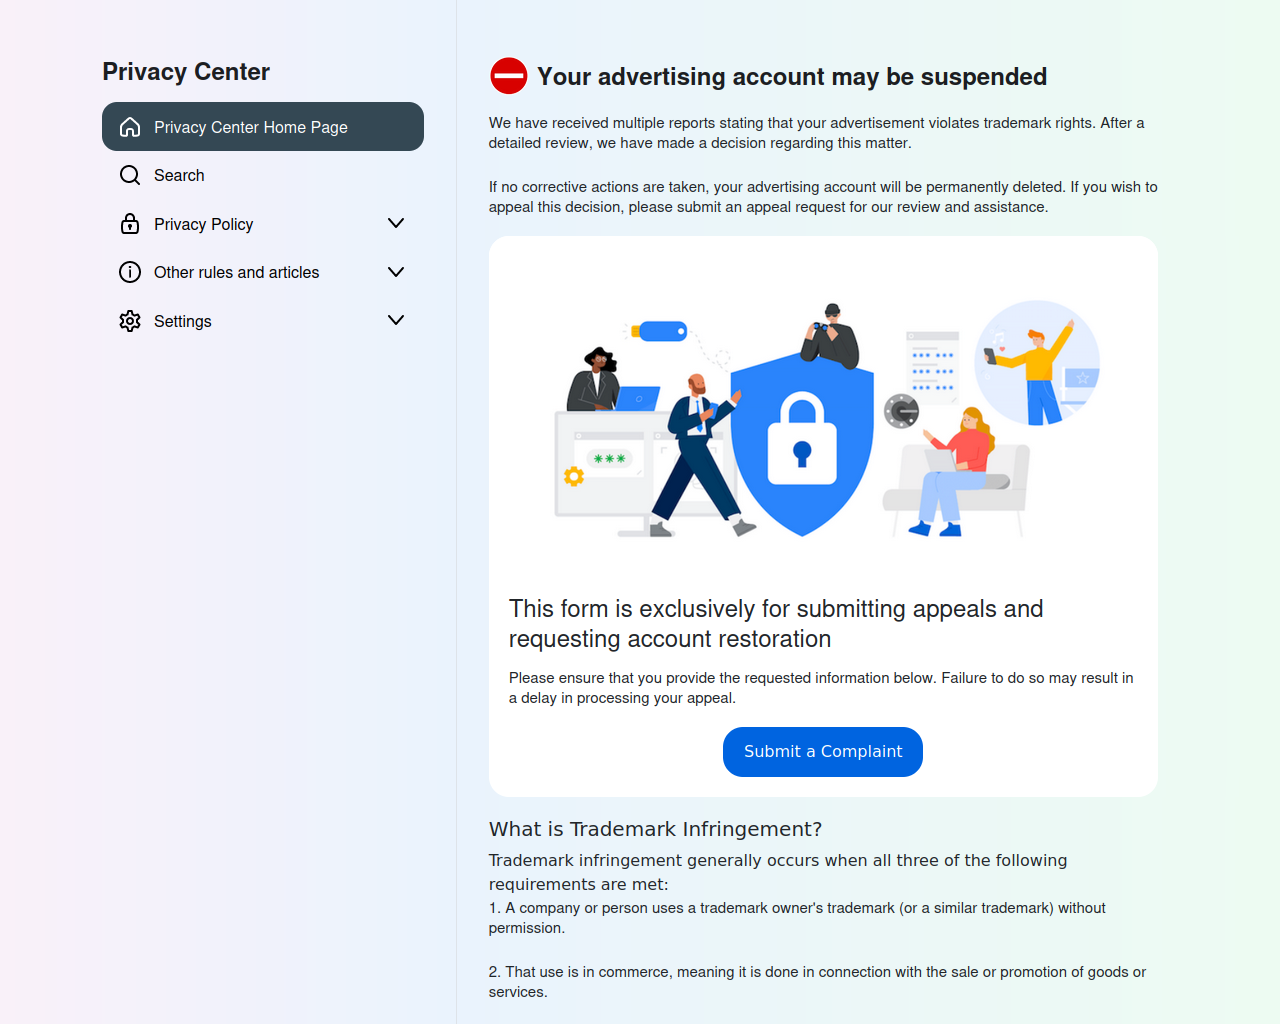
Task: Click the Search magnifier icon
Action: [x=130, y=175]
